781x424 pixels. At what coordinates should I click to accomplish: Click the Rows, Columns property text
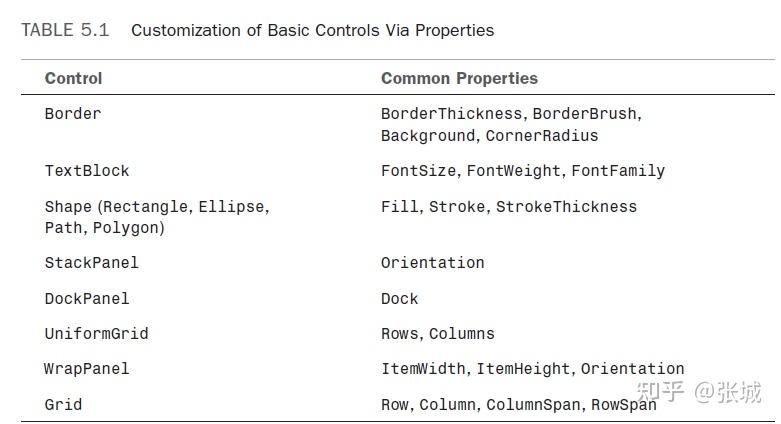point(437,334)
